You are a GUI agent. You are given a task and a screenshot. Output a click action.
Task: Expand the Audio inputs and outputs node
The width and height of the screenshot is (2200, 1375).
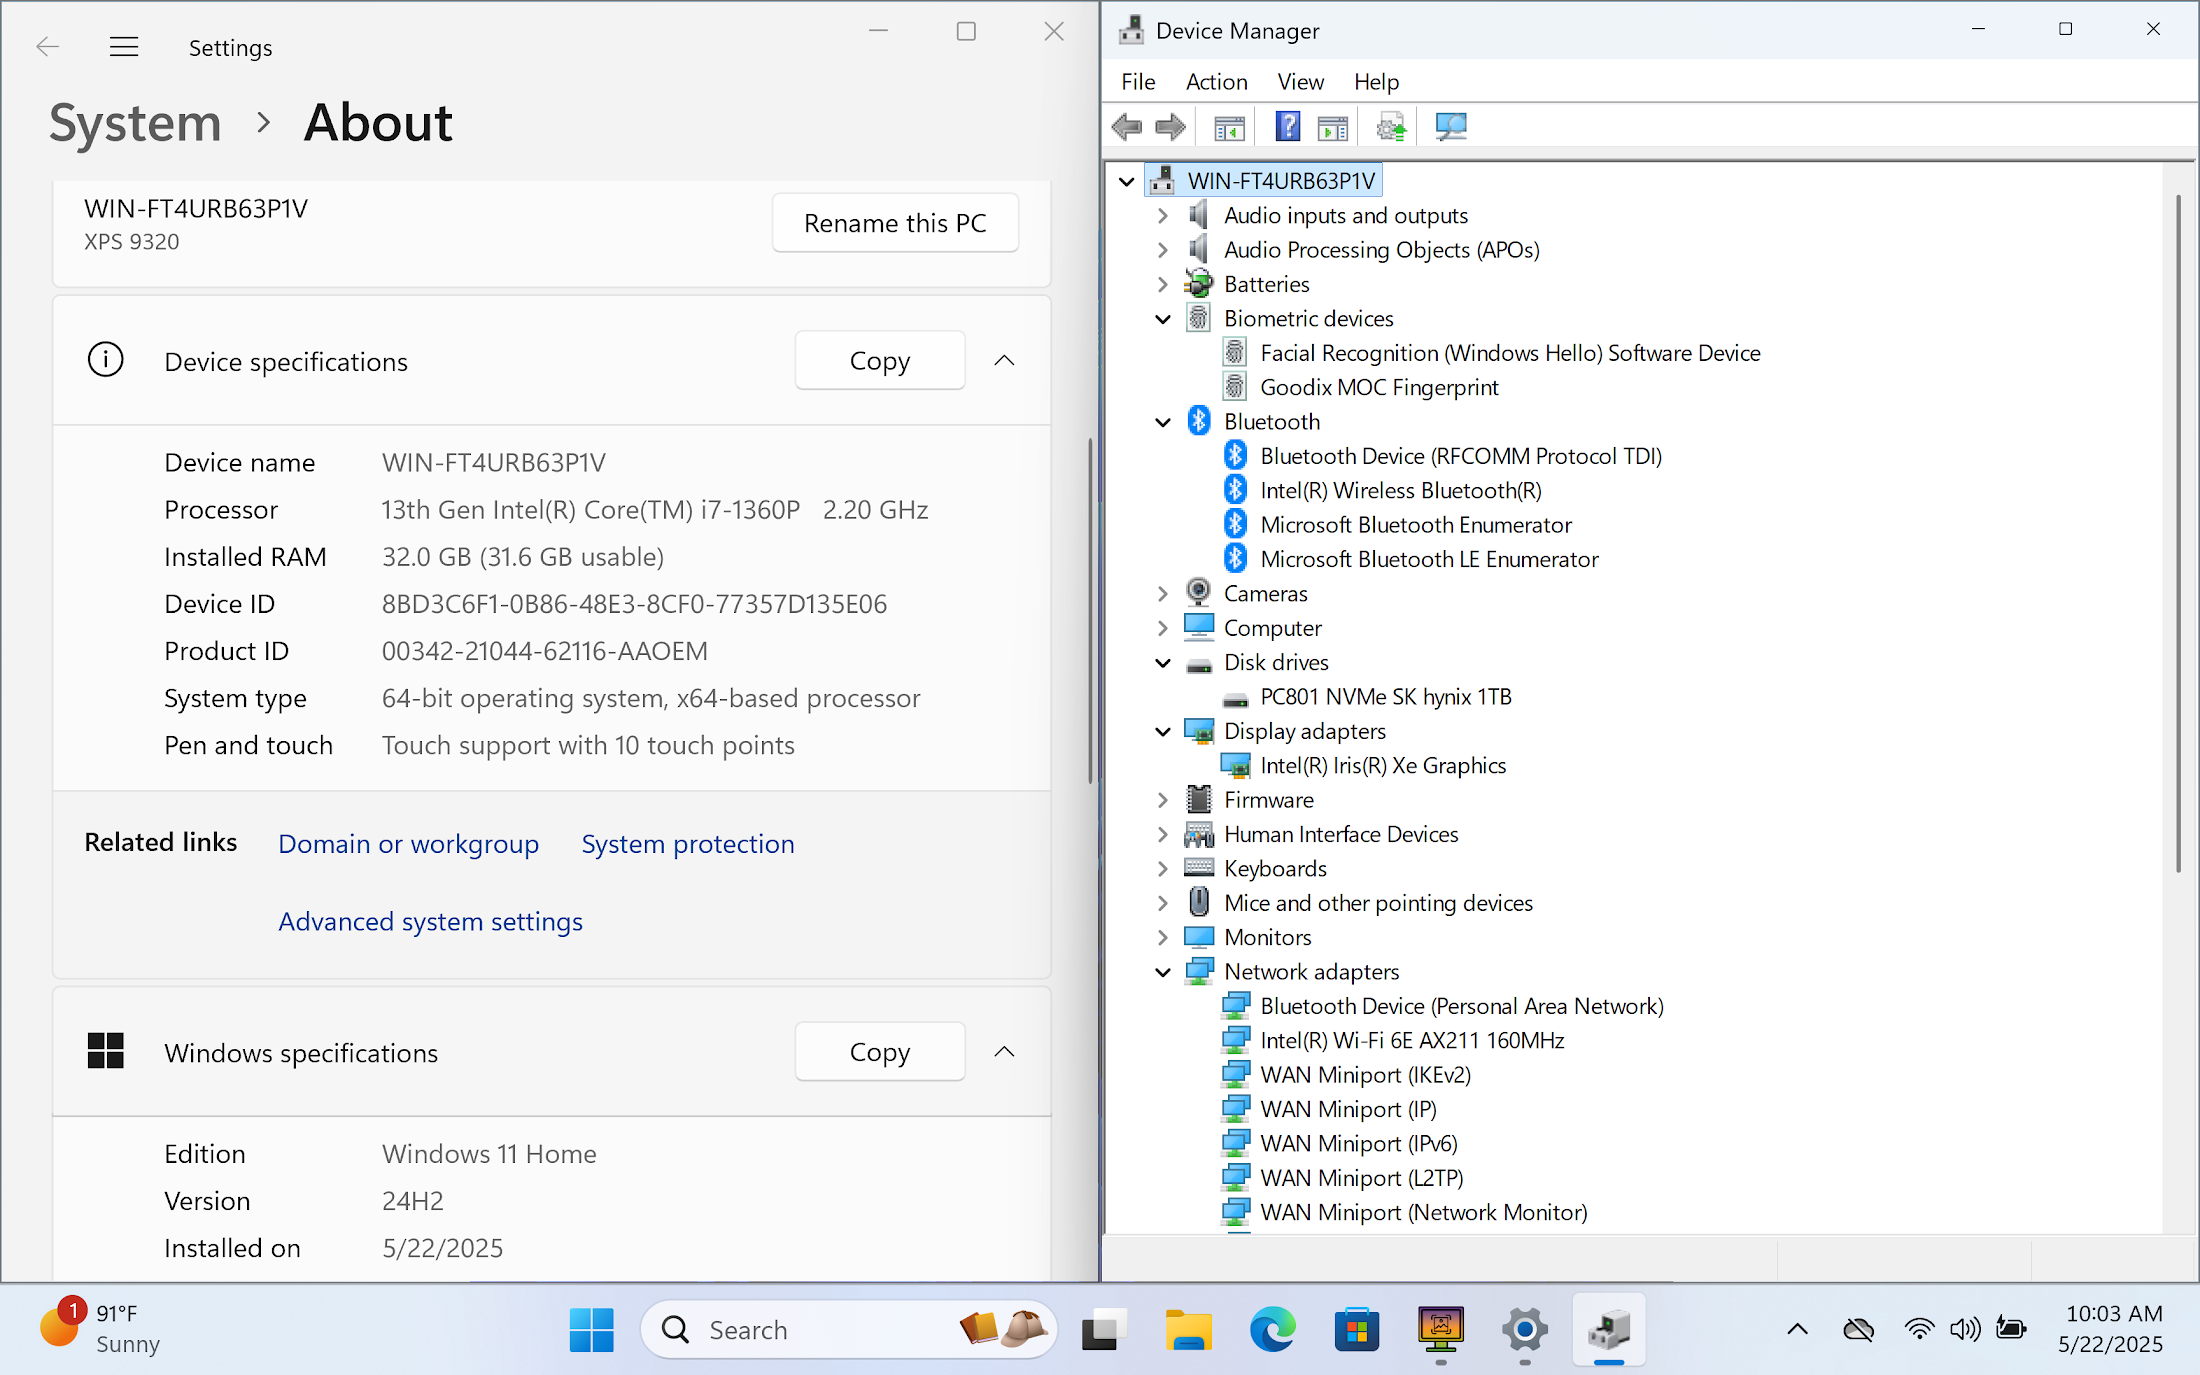point(1162,215)
